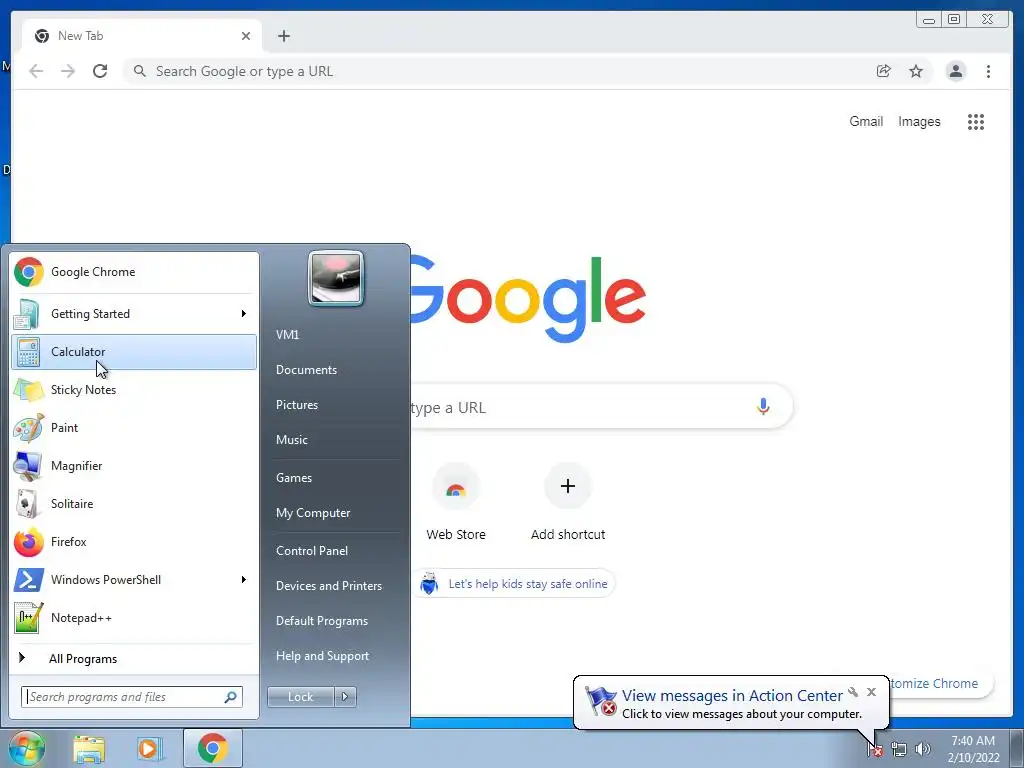Click the magnifier icon in Start search box
Viewport: 1024px width, 768px height.
click(230, 697)
